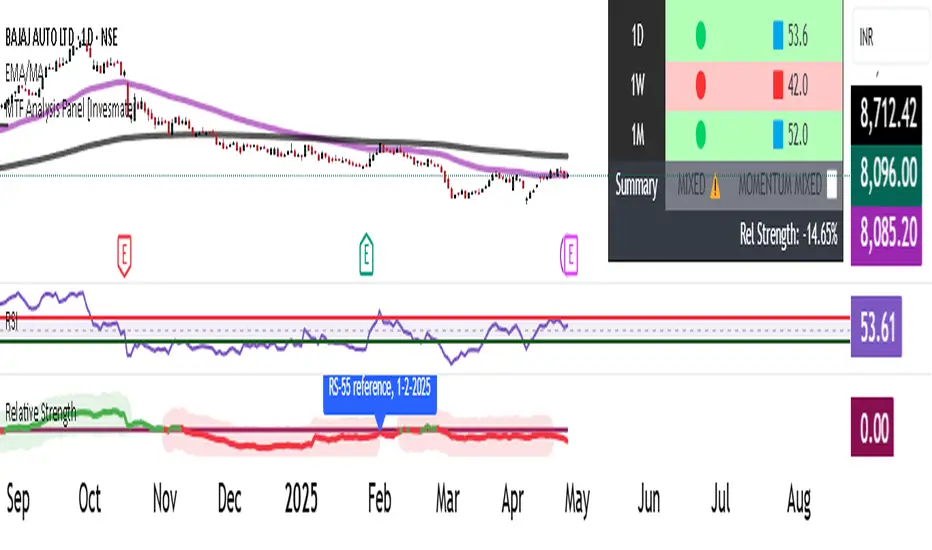Image resolution: width=932 pixels, height=550 pixels.
Task: Click the Oct label on the time axis
Action: pyautogui.click(x=90, y=498)
